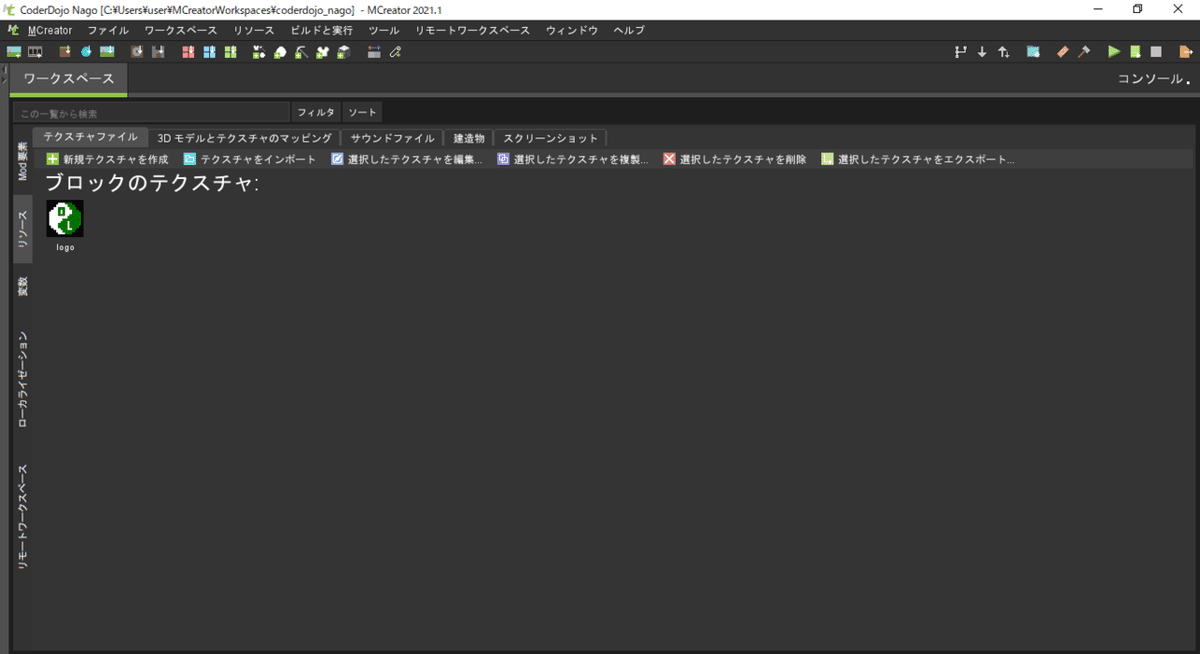Open the ヘルプ menu
The width and height of the screenshot is (1200, 654).
627,30
